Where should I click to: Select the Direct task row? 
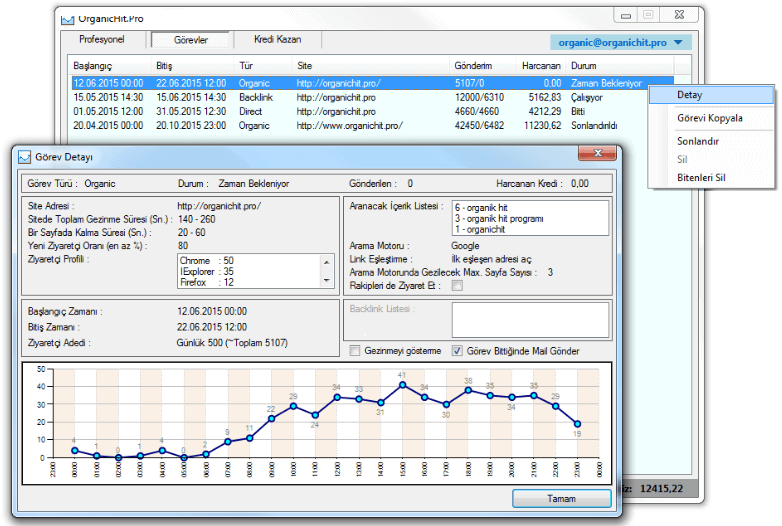372,111
